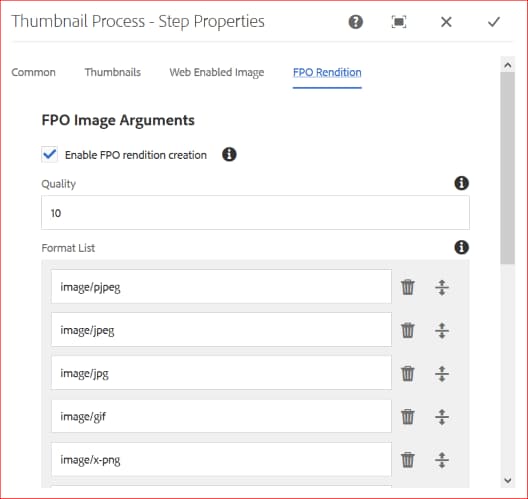
Task: Edit the image/gif format field
Action: 221,416
